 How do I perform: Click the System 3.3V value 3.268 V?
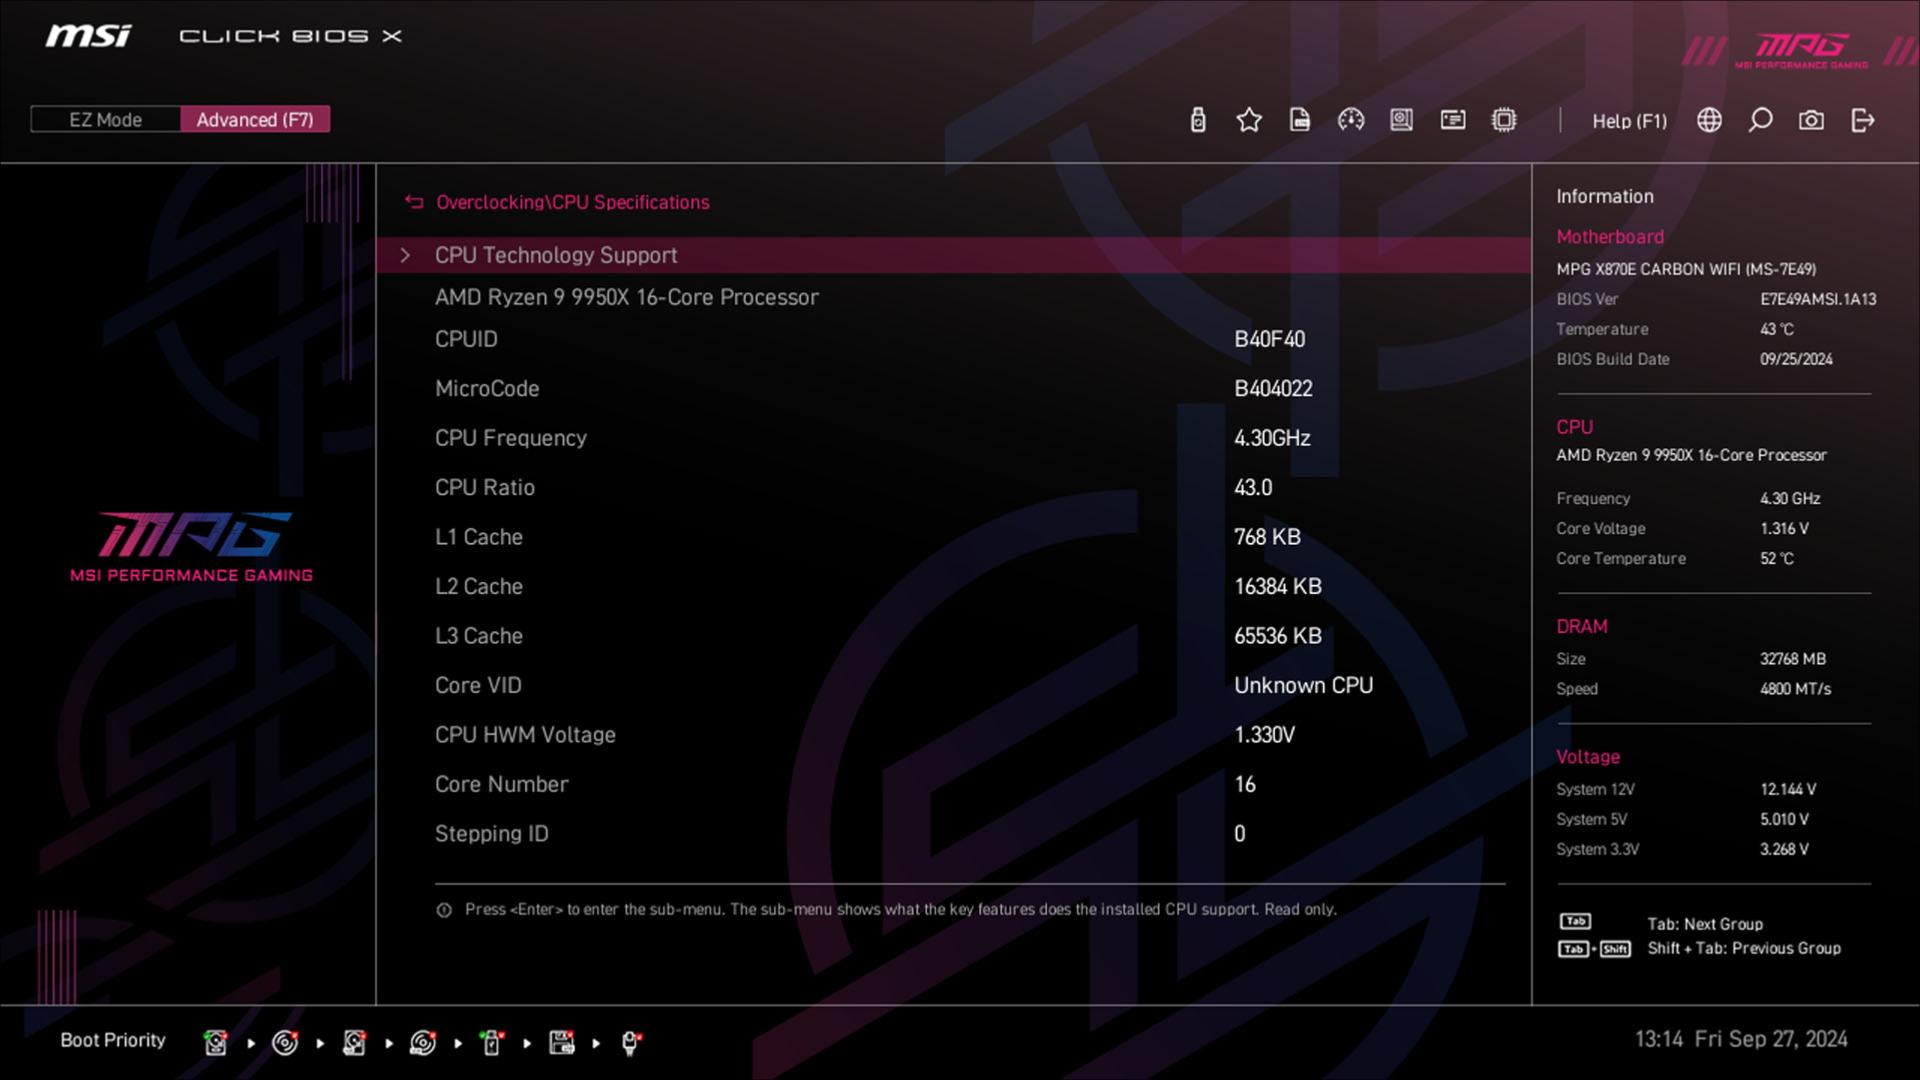[1784, 849]
